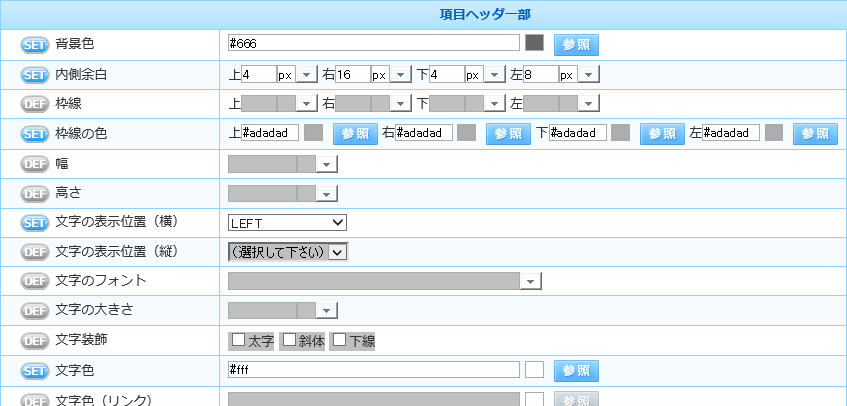Click the 文字色 white color swatch

[535, 370]
